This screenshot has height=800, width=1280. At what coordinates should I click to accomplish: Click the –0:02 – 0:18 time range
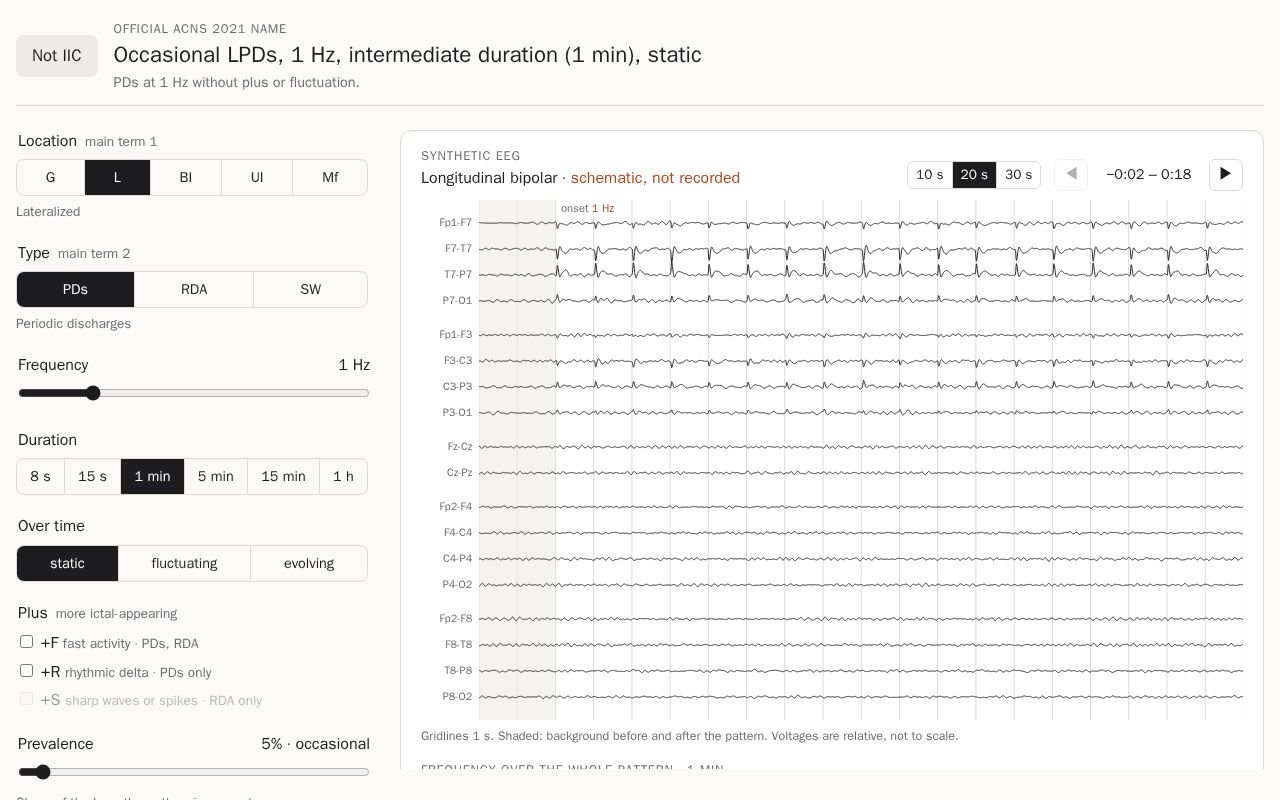[x=1149, y=174]
